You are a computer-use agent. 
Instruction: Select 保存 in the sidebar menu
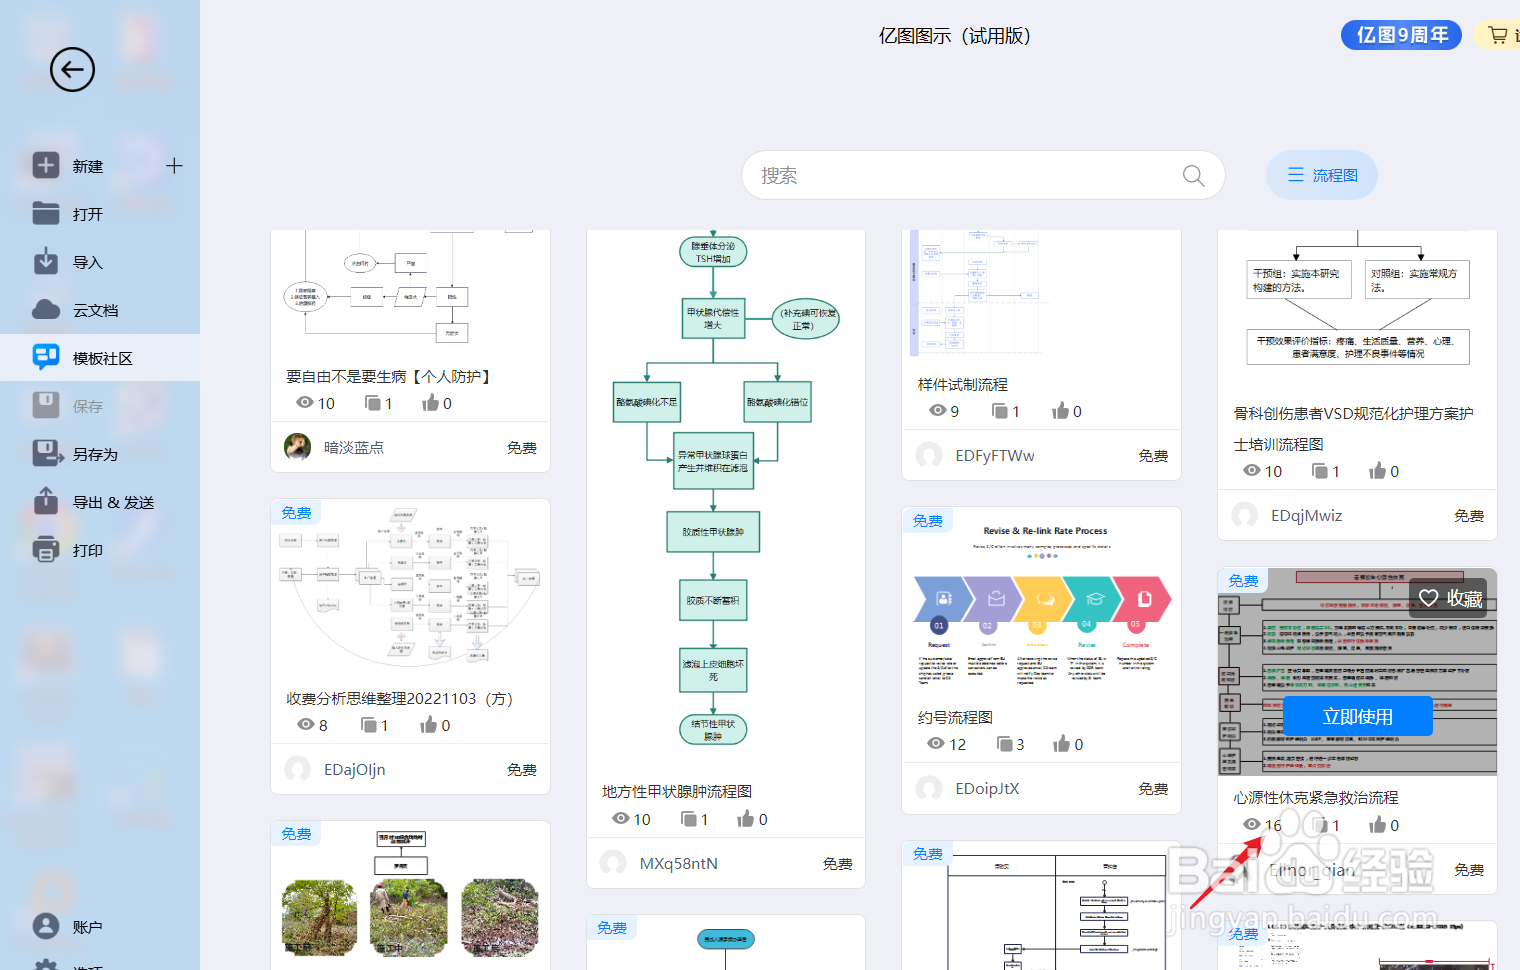tap(46, 405)
